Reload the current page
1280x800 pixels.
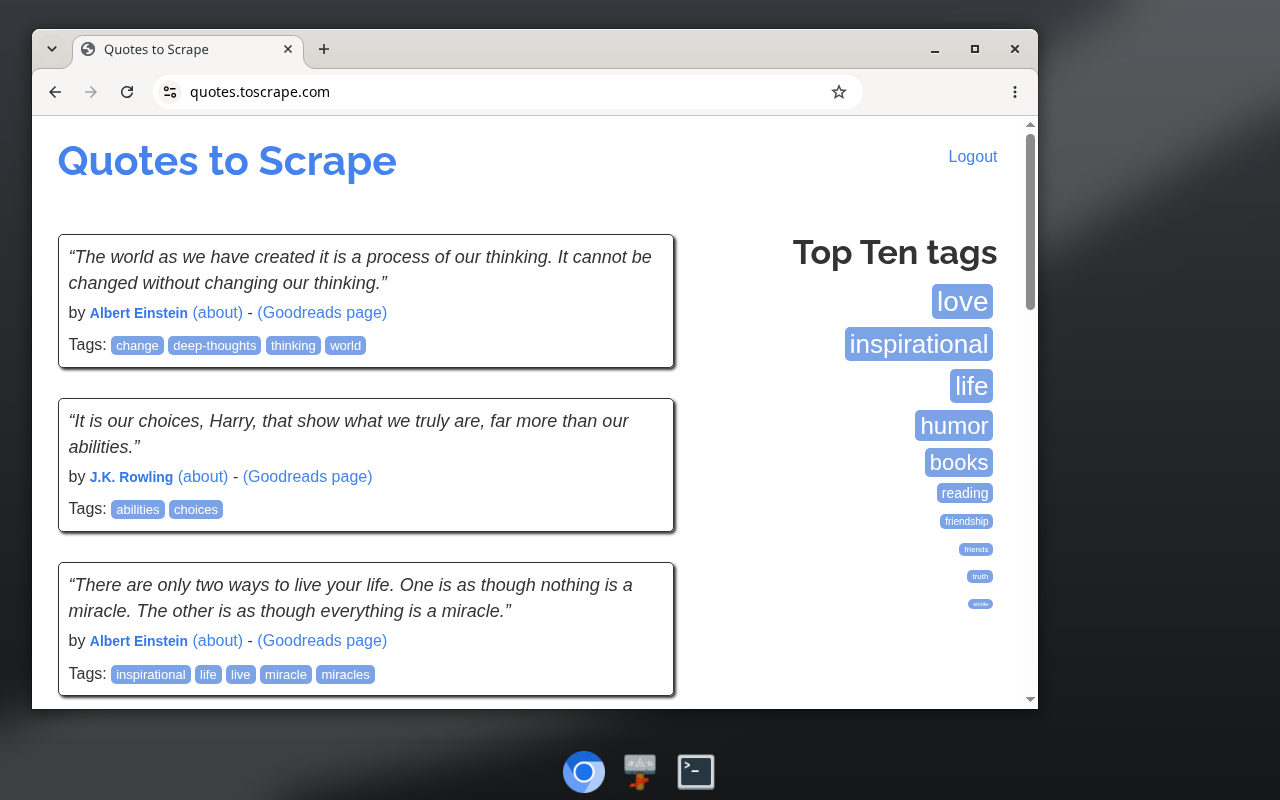127,92
